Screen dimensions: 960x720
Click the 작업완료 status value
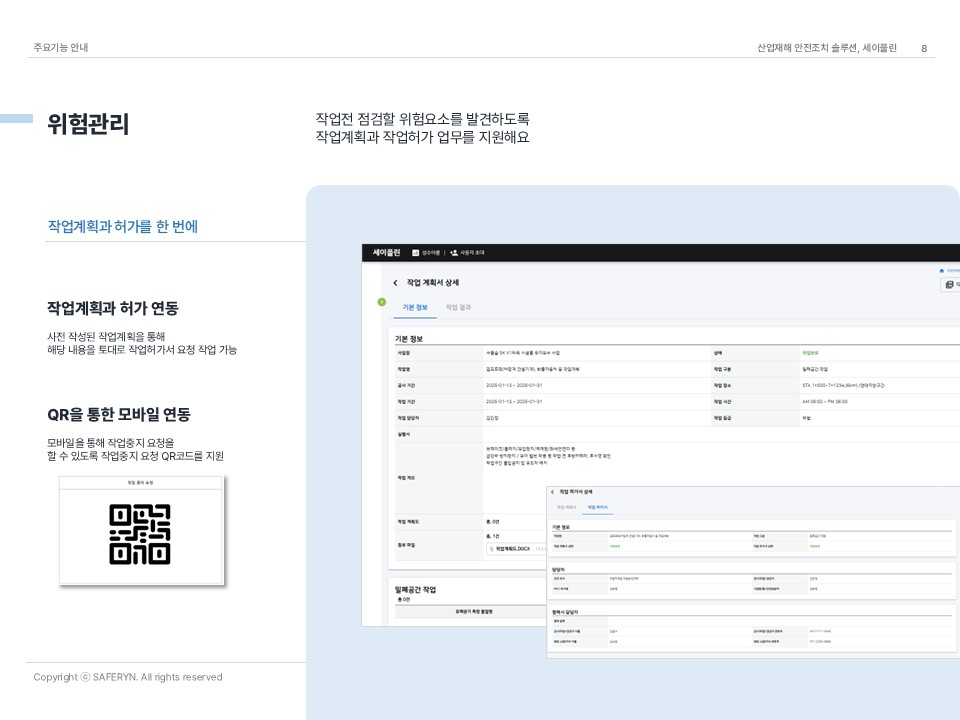pos(810,353)
